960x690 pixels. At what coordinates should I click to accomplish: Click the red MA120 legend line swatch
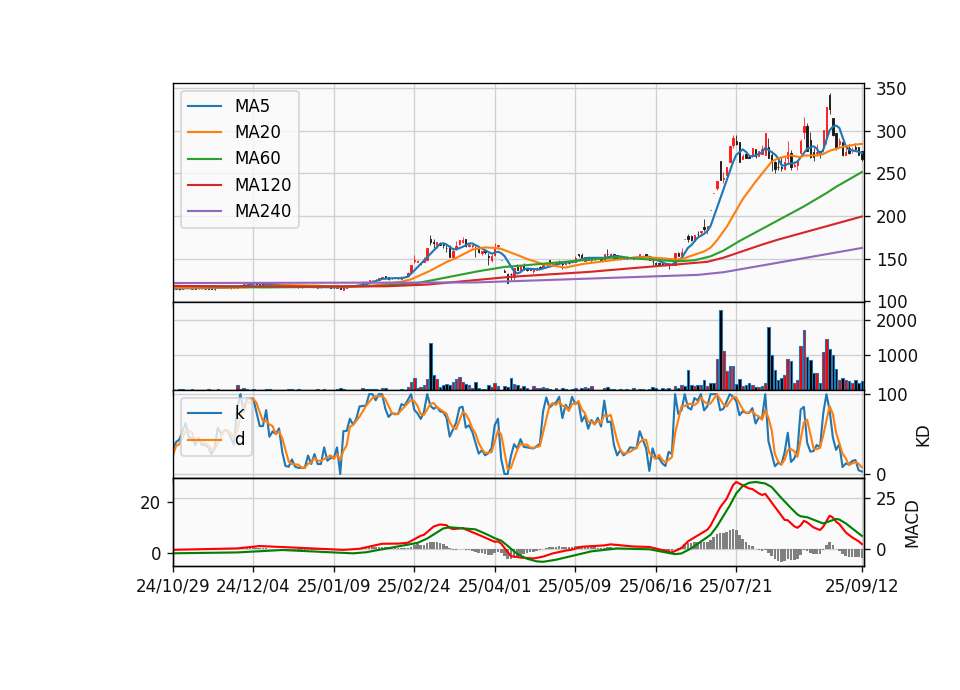click(x=205, y=185)
